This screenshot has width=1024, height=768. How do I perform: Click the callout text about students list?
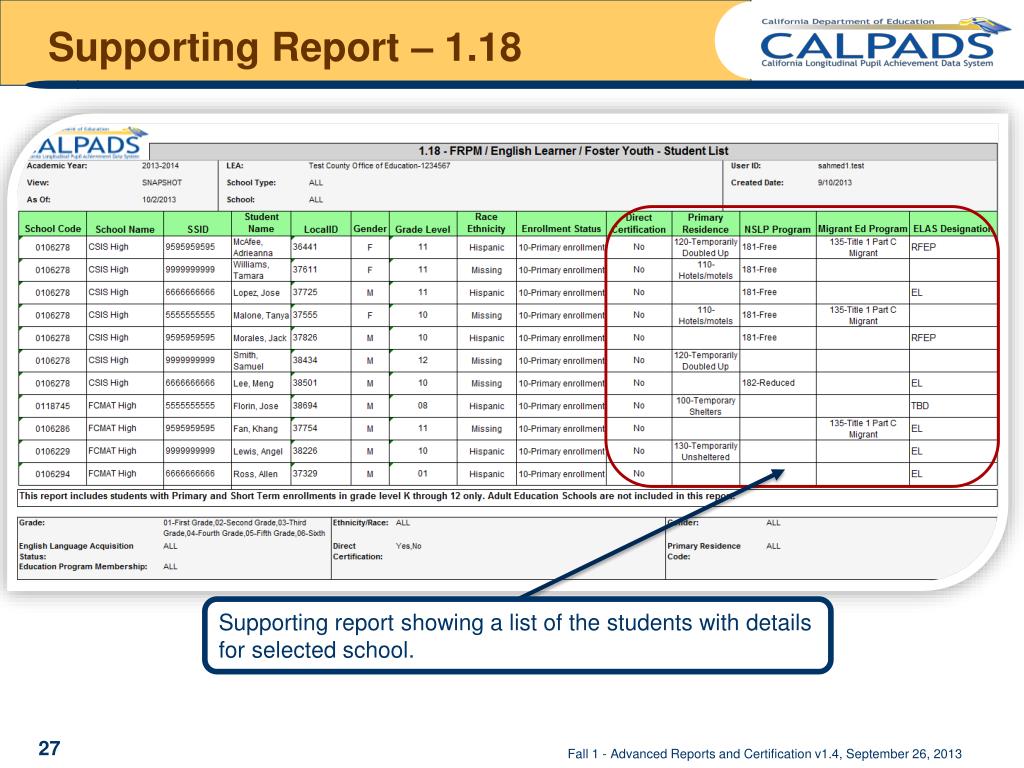(x=515, y=636)
